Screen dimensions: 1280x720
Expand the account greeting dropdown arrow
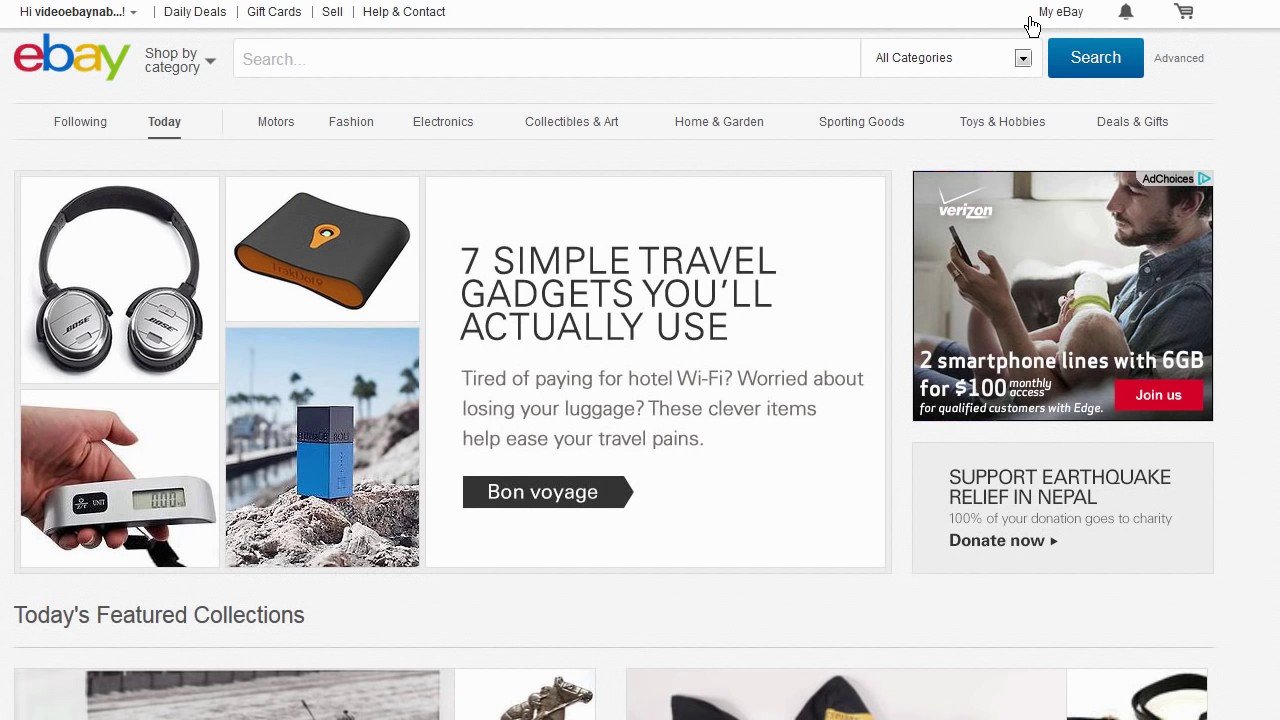click(x=133, y=13)
